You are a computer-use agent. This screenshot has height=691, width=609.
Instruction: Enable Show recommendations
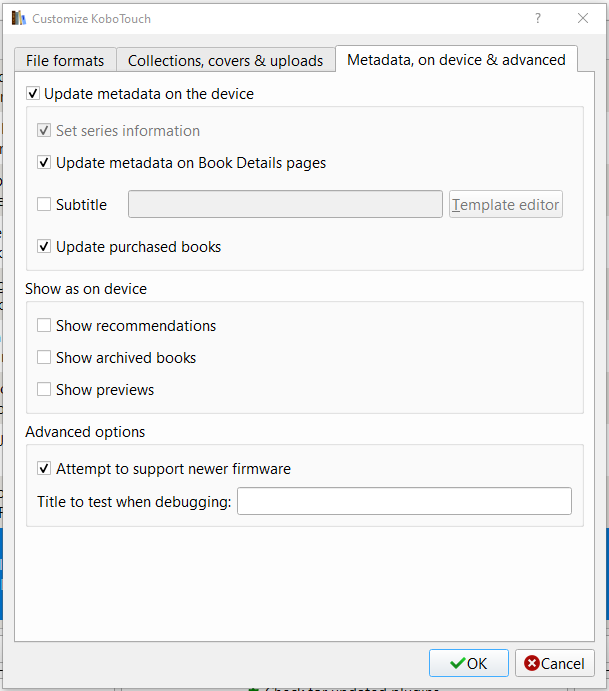[x=44, y=326]
